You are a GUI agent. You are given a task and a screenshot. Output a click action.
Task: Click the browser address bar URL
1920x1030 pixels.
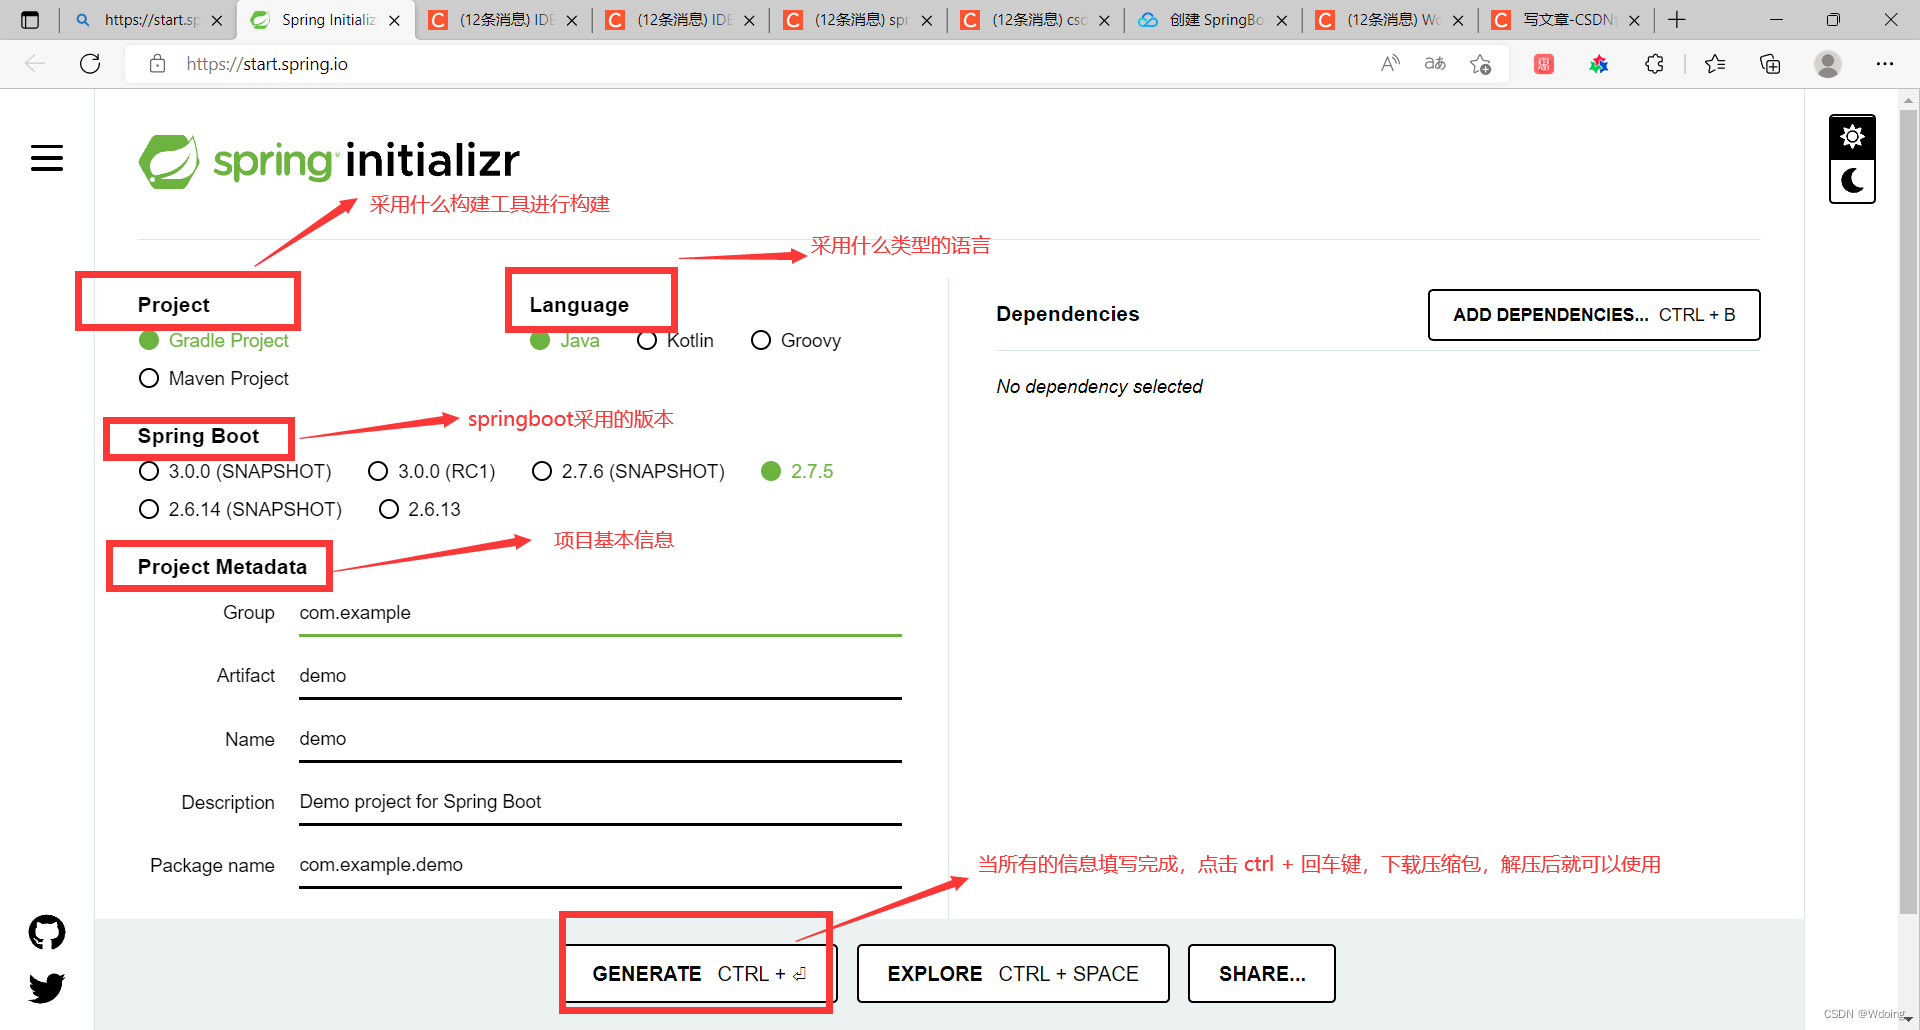pos(267,64)
